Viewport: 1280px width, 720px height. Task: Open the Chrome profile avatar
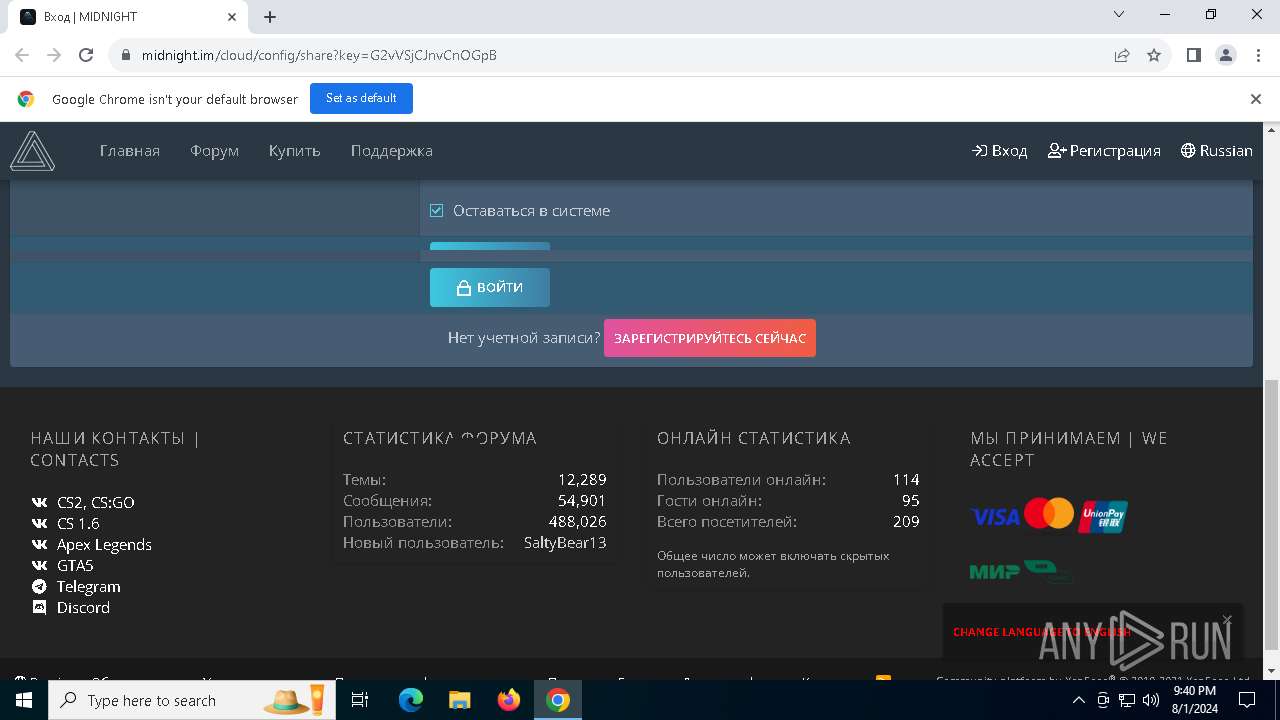pos(1226,55)
